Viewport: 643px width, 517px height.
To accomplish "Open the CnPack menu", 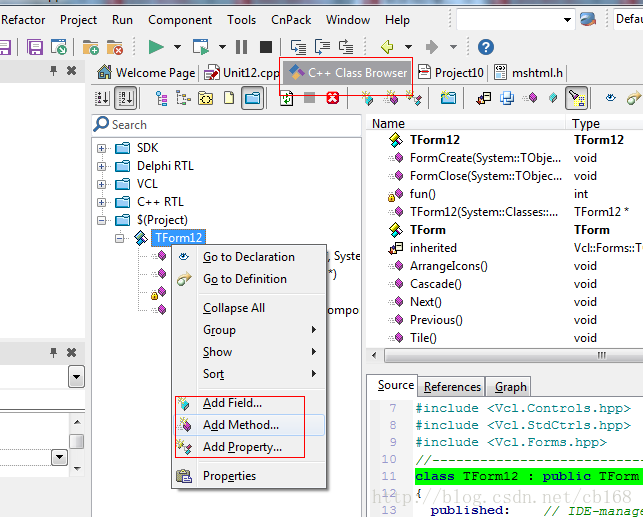I will coord(291,20).
